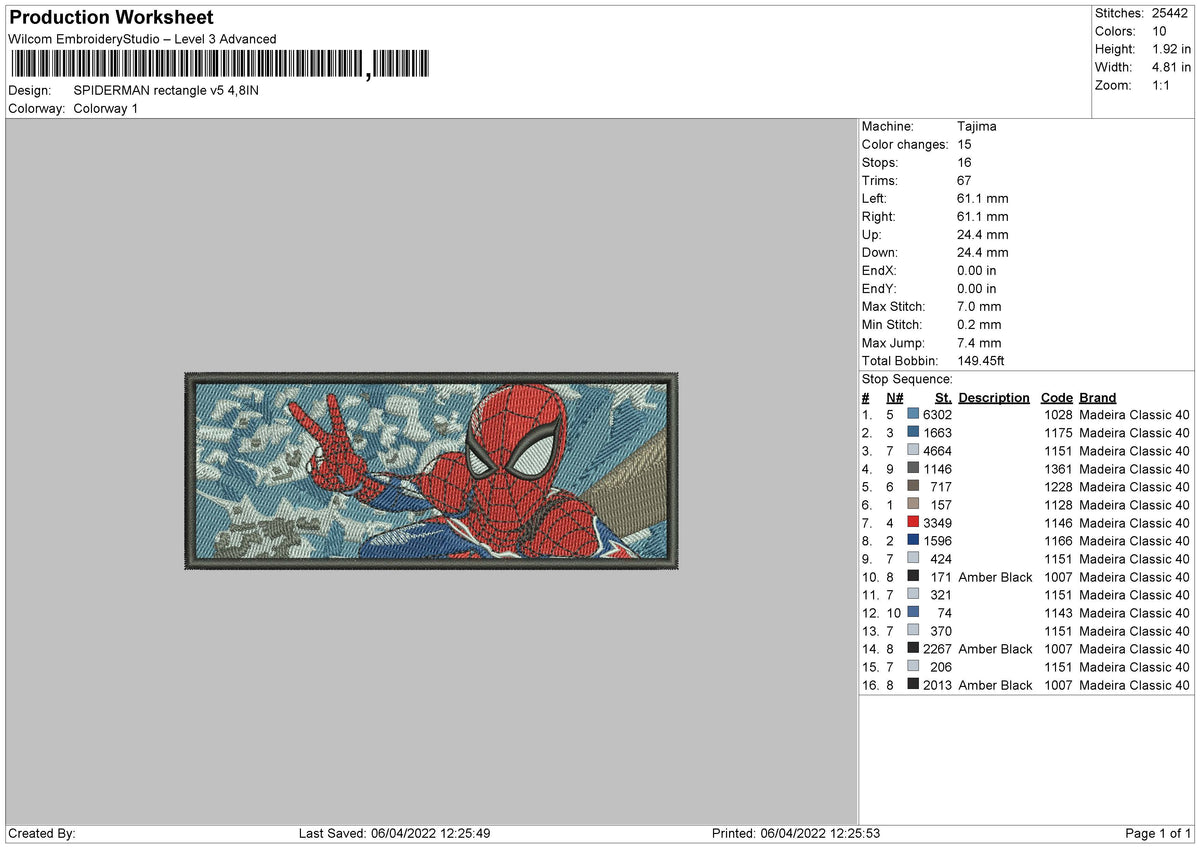Click the Brand column header
The height and width of the screenshot is (848, 1200).
pos(1097,397)
